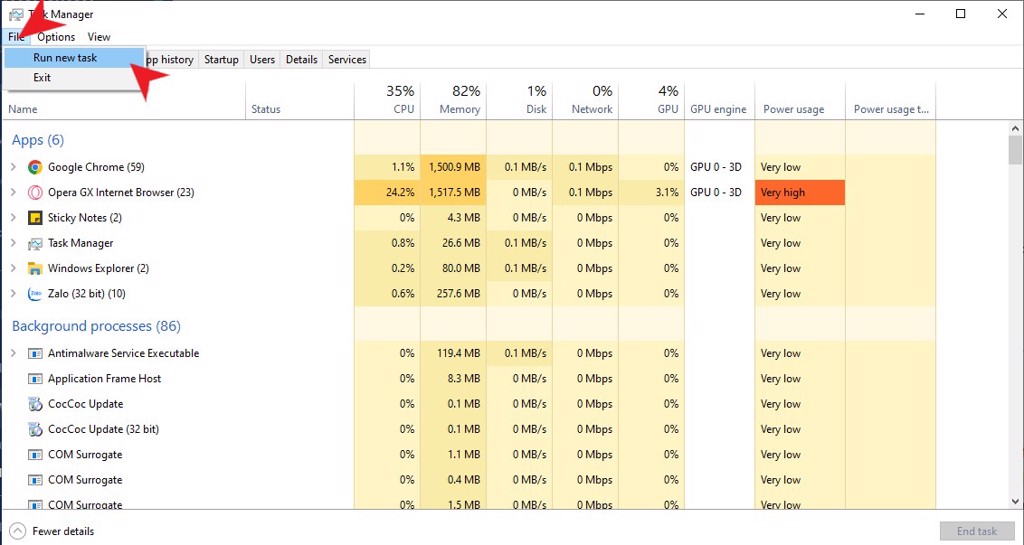
Task: Sort processes by CPU column
Action: [387, 101]
